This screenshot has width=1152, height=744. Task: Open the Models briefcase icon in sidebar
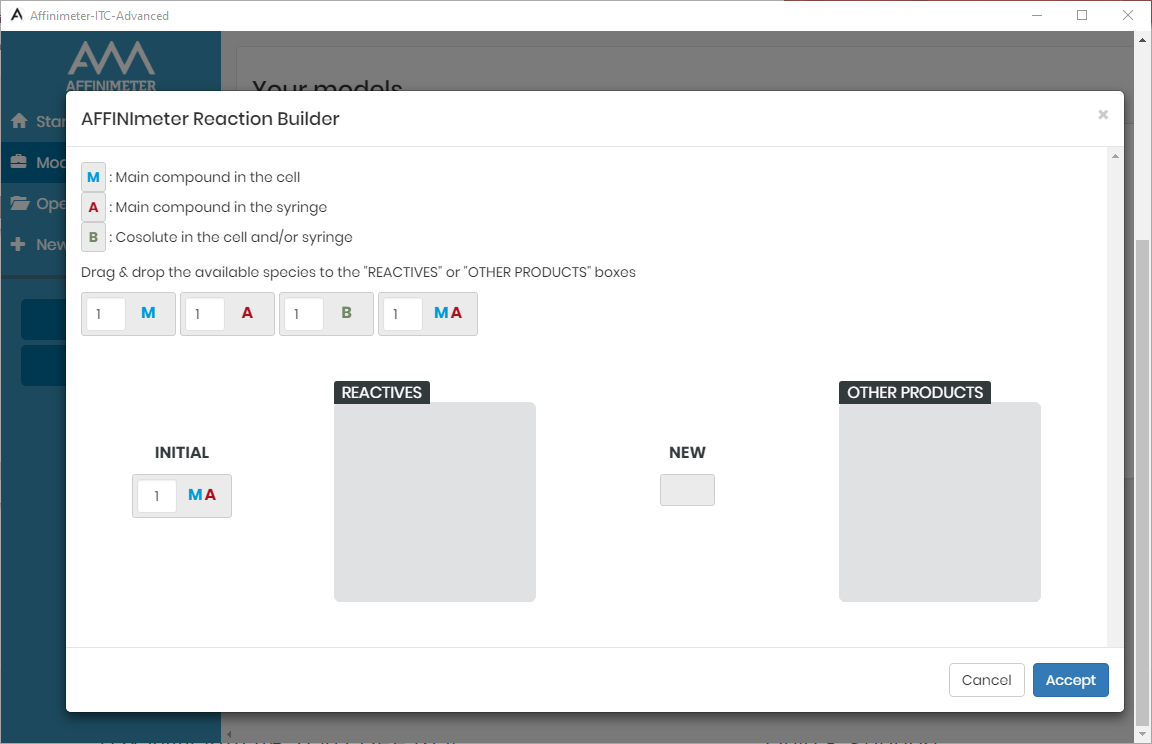point(19,162)
